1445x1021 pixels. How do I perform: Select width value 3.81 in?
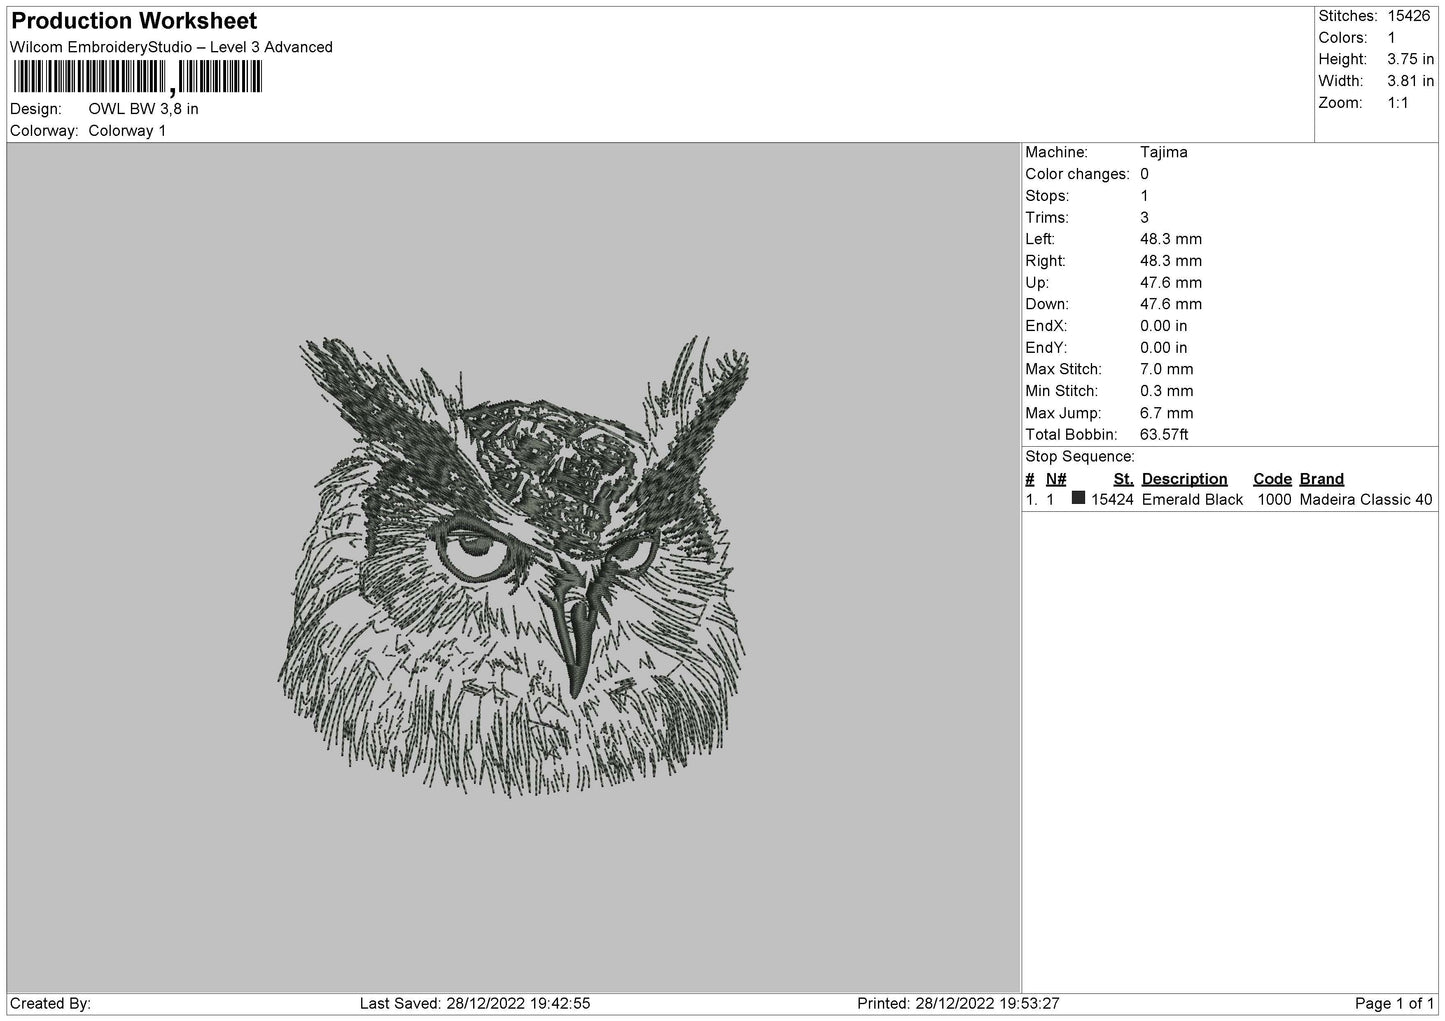click(x=1410, y=82)
